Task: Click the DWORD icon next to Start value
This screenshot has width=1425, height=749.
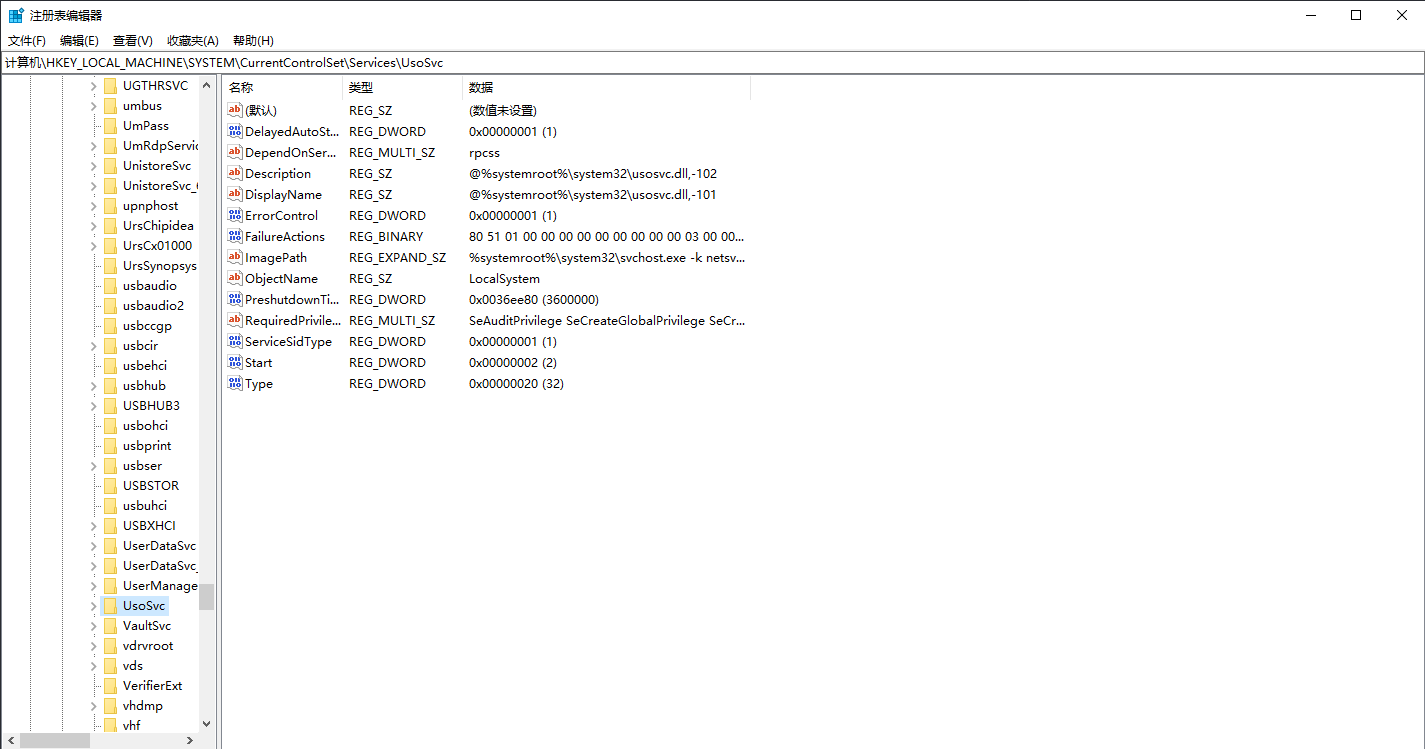Action: 235,363
